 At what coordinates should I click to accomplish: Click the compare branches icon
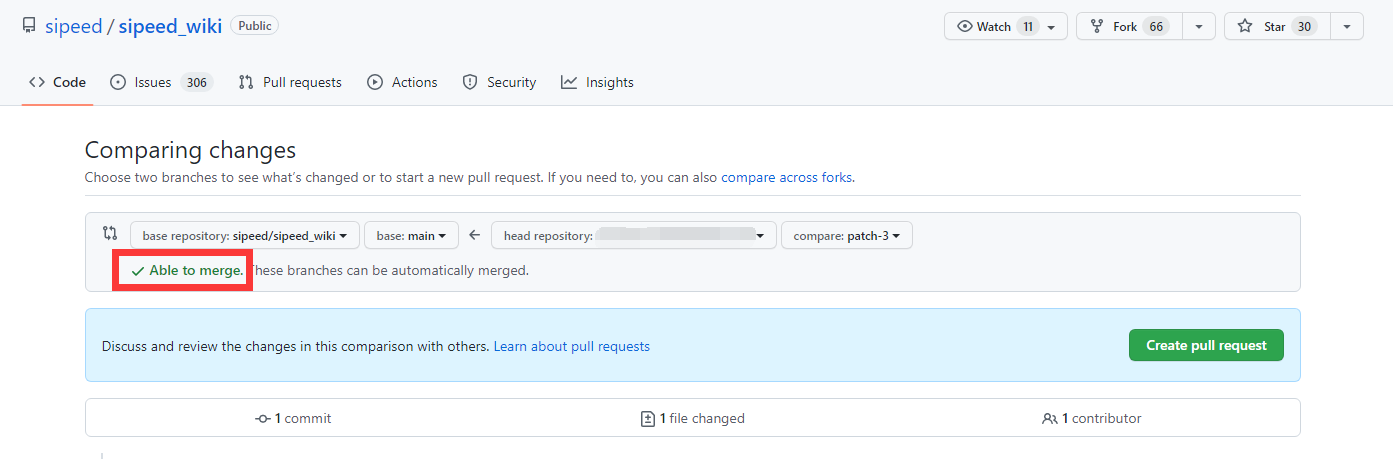110,233
